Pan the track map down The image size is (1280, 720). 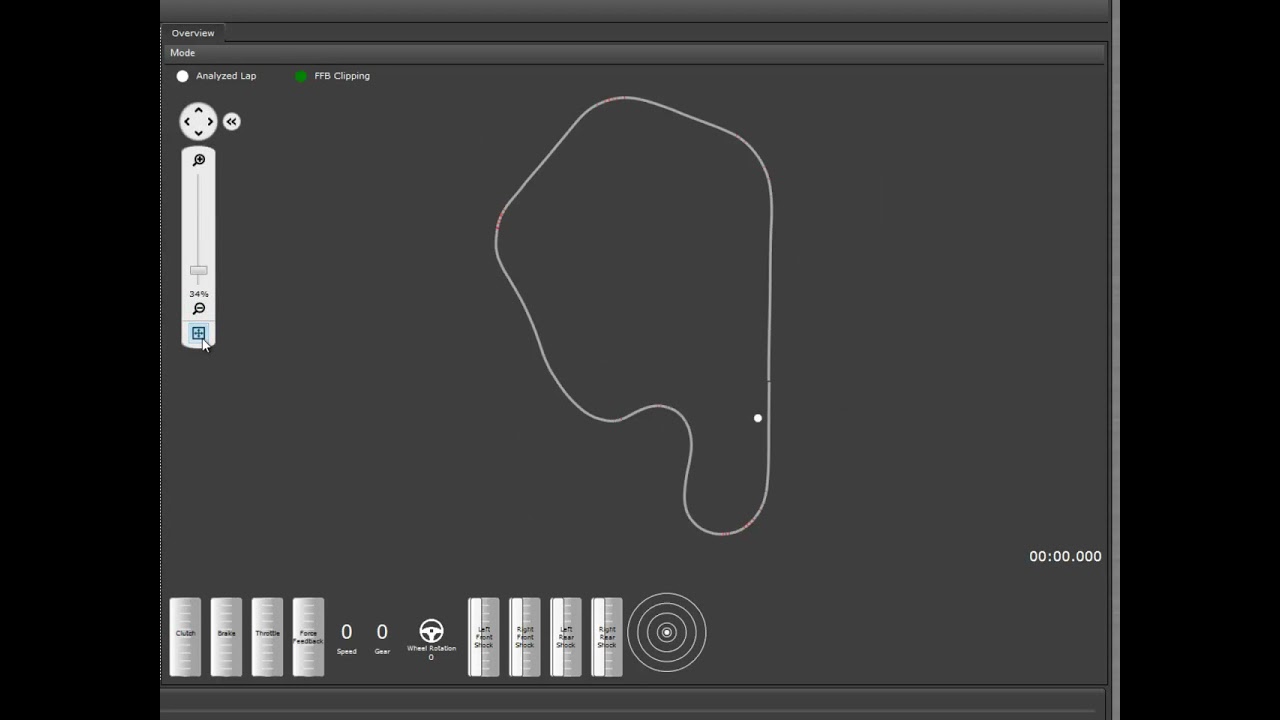[198, 133]
